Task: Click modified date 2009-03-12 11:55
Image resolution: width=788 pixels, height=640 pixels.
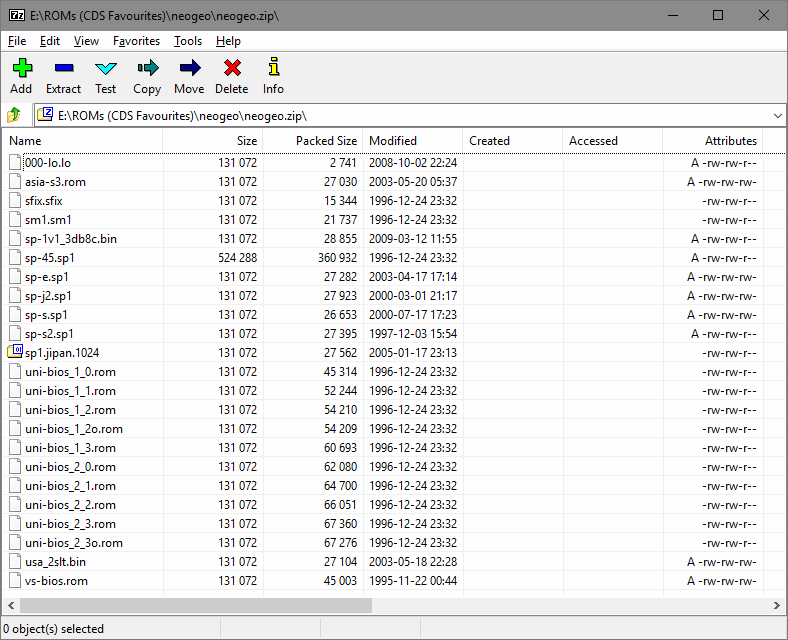Action: pyautogui.click(x=413, y=239)
